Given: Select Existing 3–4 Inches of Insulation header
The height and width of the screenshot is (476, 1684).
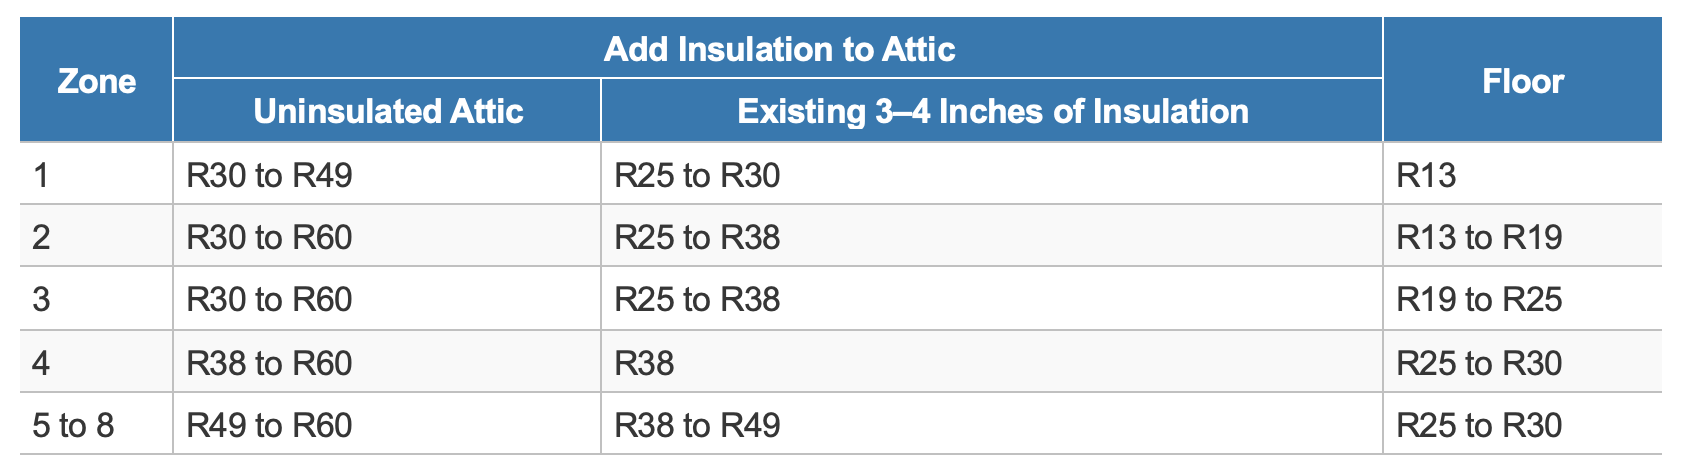Looking at the screenshot, I should [992, 111].
